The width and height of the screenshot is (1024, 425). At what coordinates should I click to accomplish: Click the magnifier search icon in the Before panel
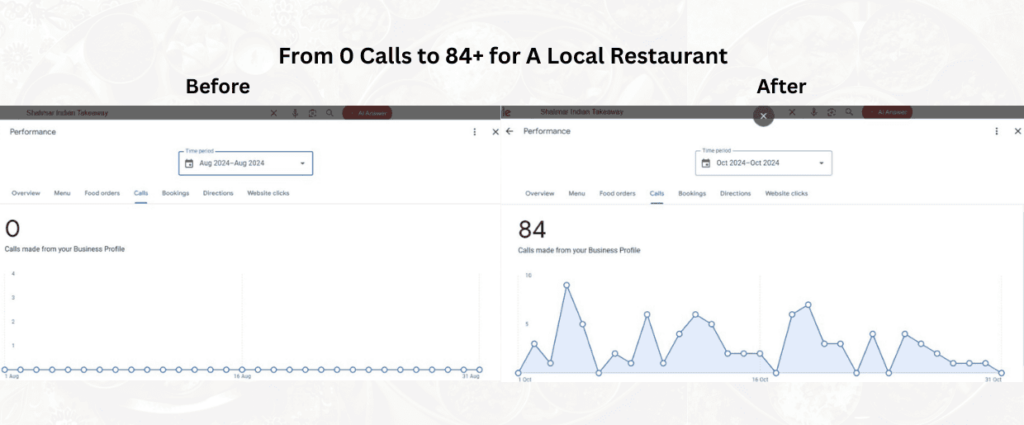tap(330, 113)
